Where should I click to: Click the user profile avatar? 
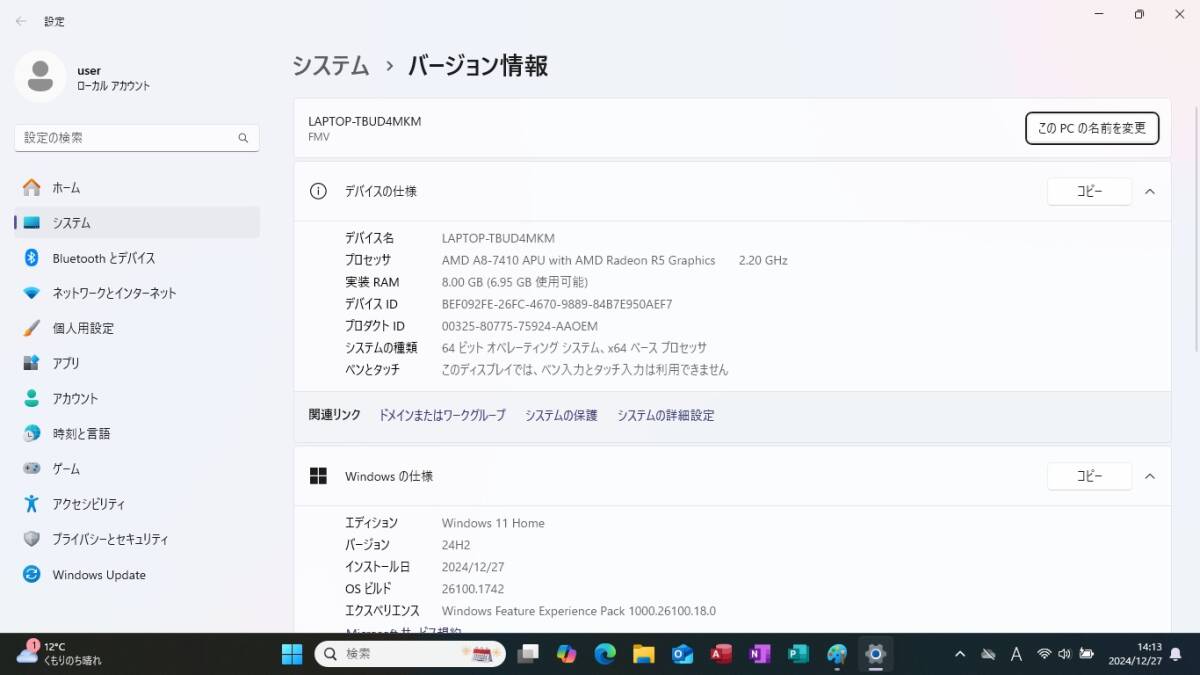40,77
